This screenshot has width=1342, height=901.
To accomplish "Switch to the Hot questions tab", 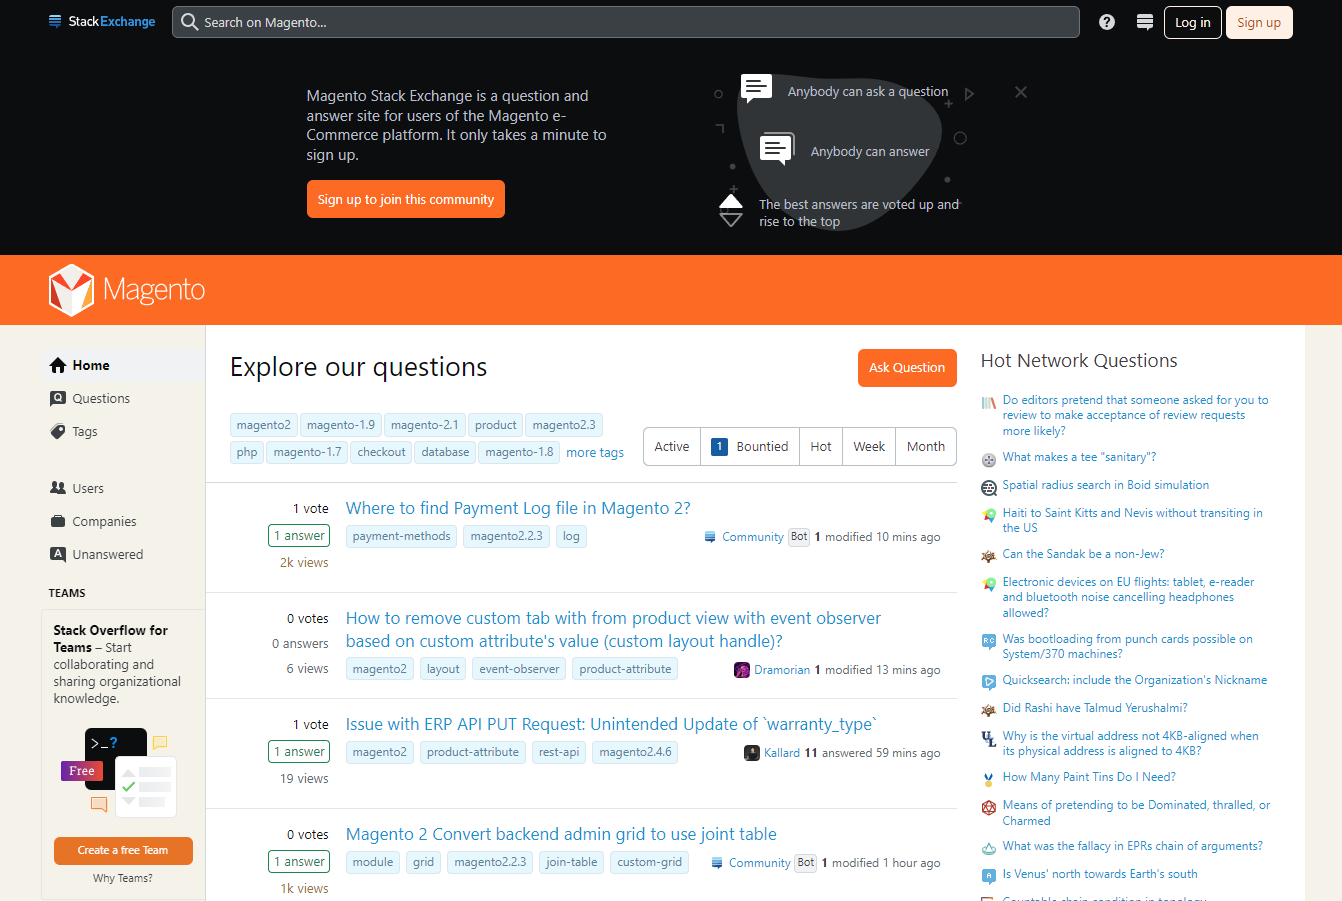I will pos(821,446).
